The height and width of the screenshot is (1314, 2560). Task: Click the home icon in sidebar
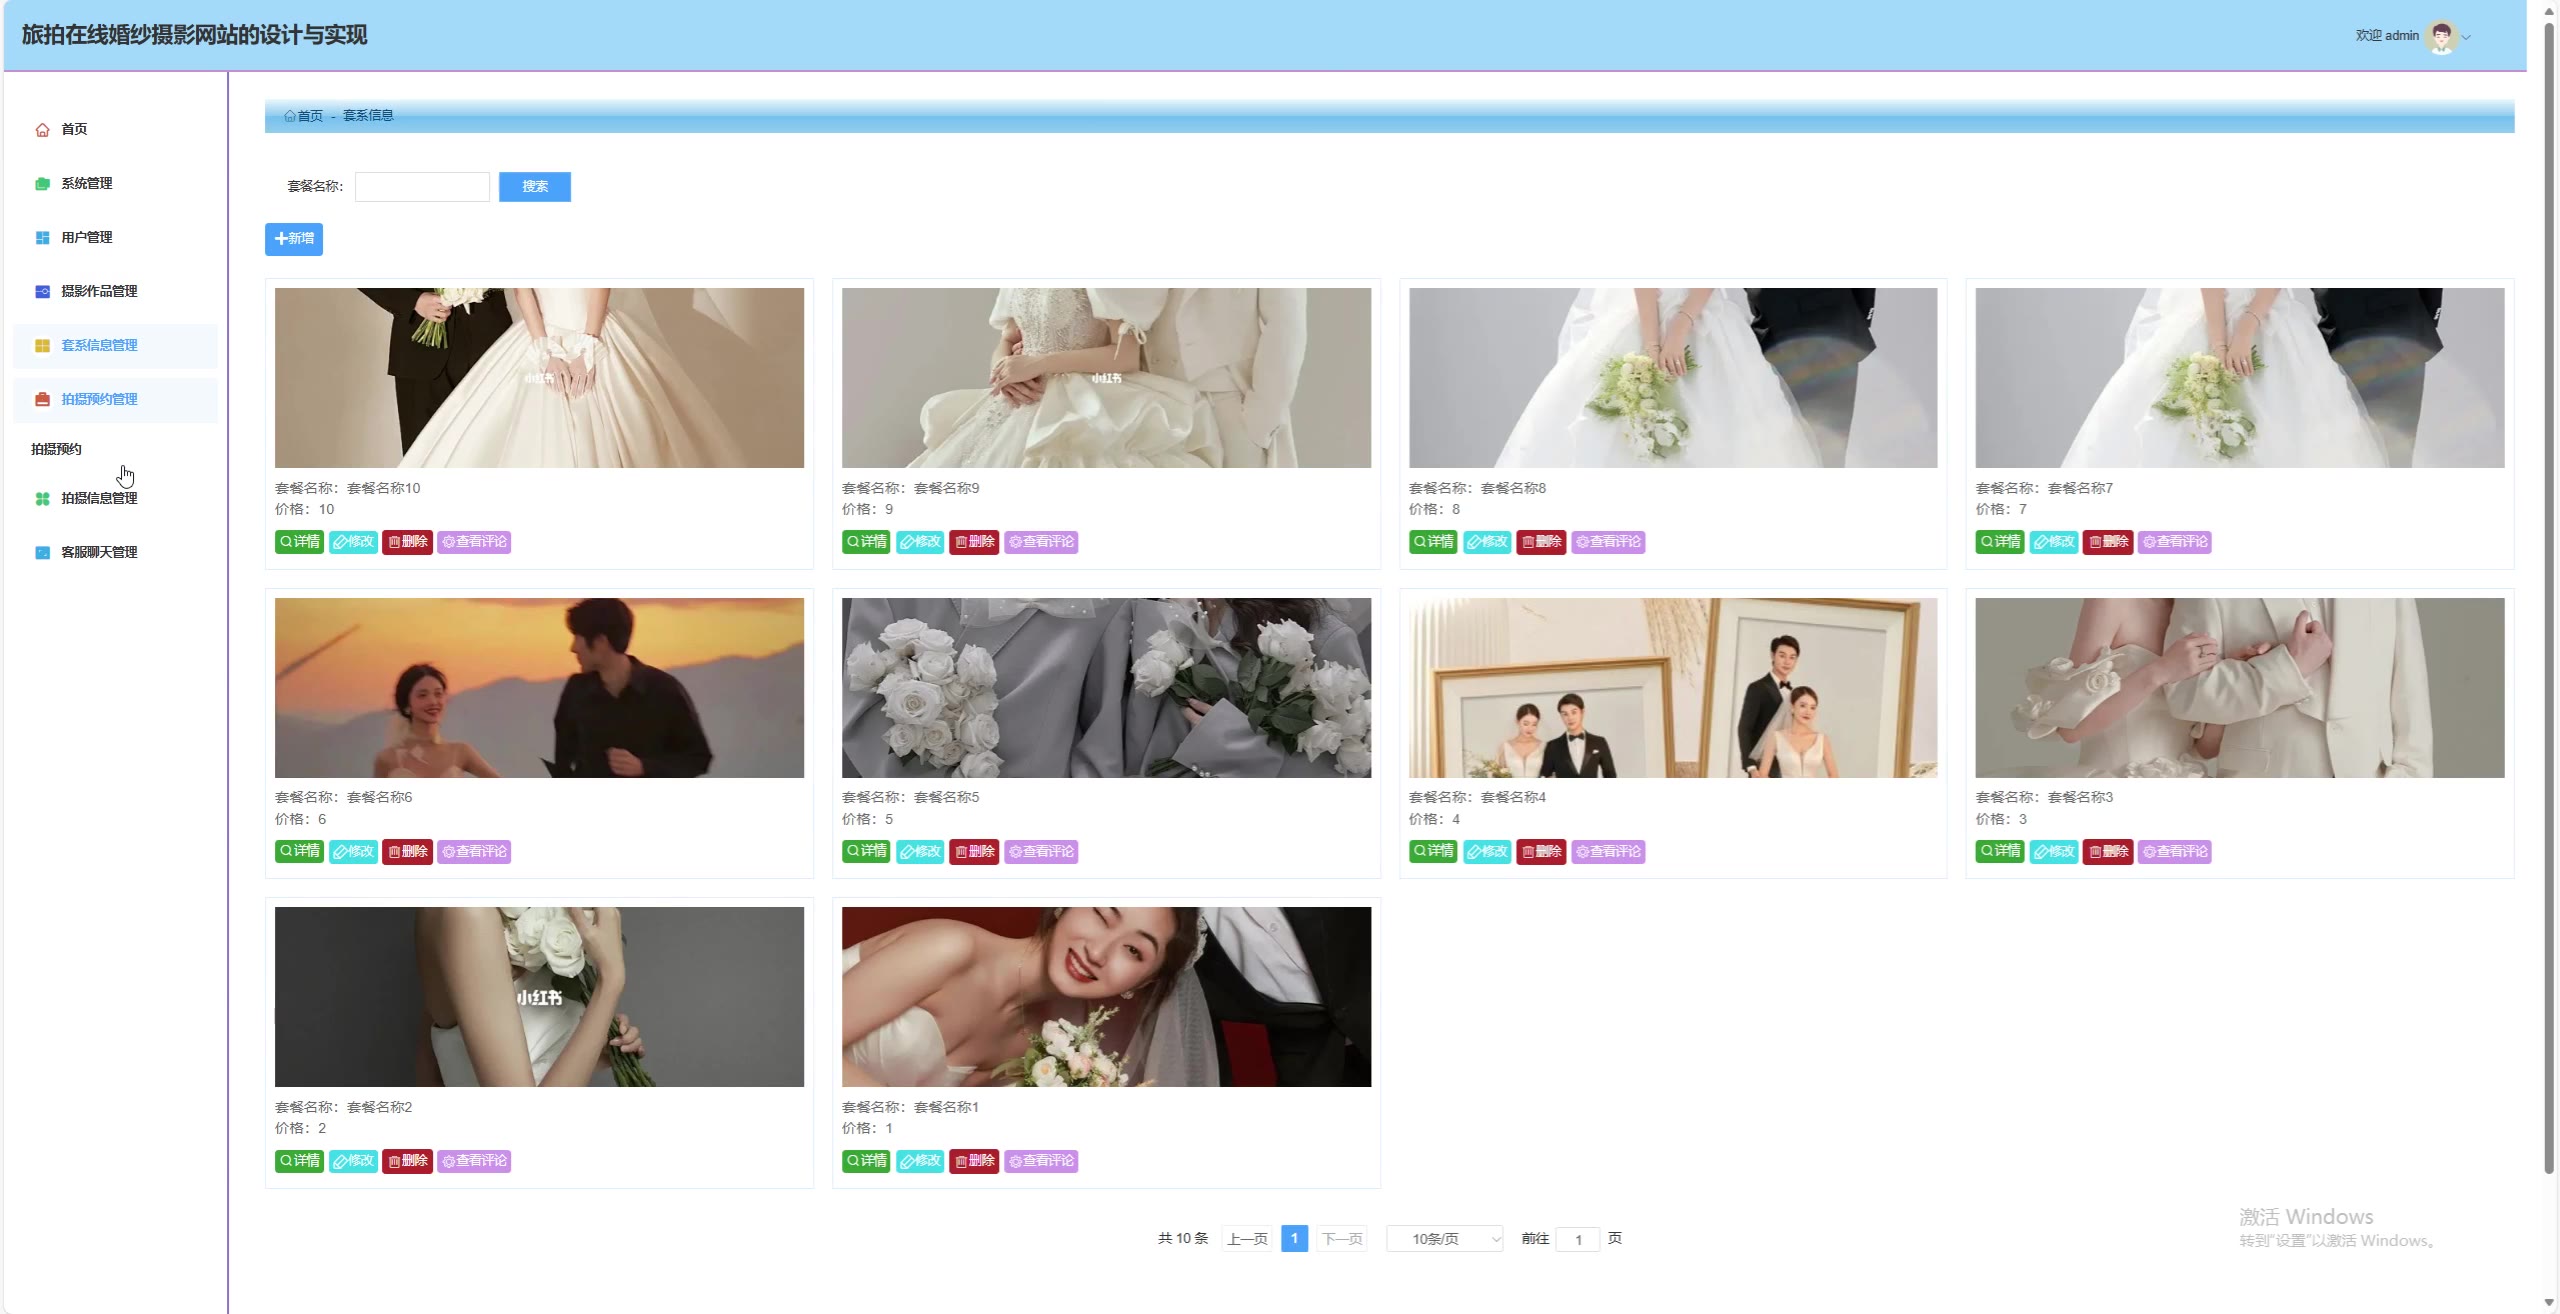pyautogui.click(x=42, y=130)
